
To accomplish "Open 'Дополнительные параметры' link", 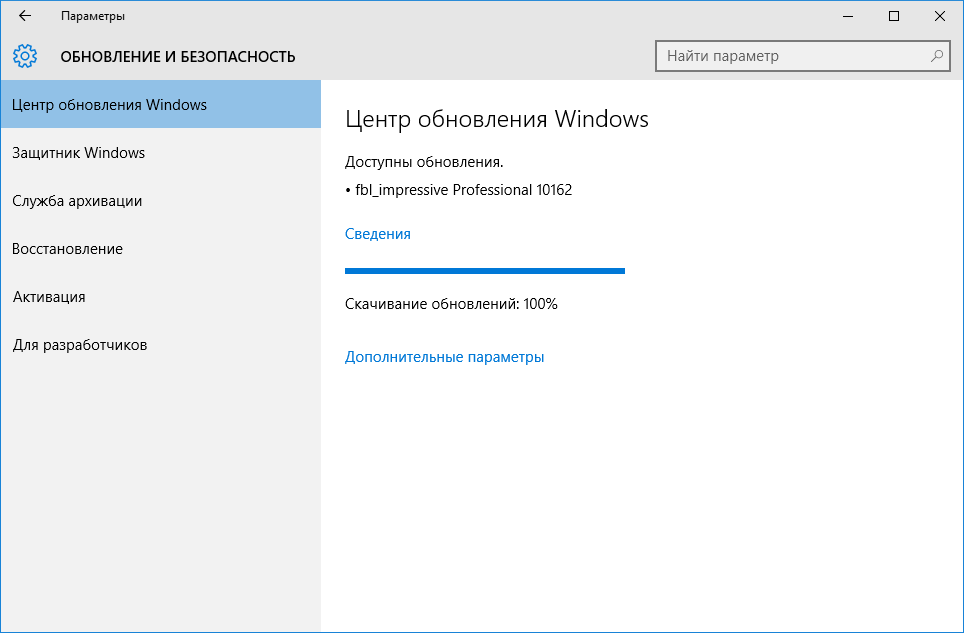I will (444, 357).
